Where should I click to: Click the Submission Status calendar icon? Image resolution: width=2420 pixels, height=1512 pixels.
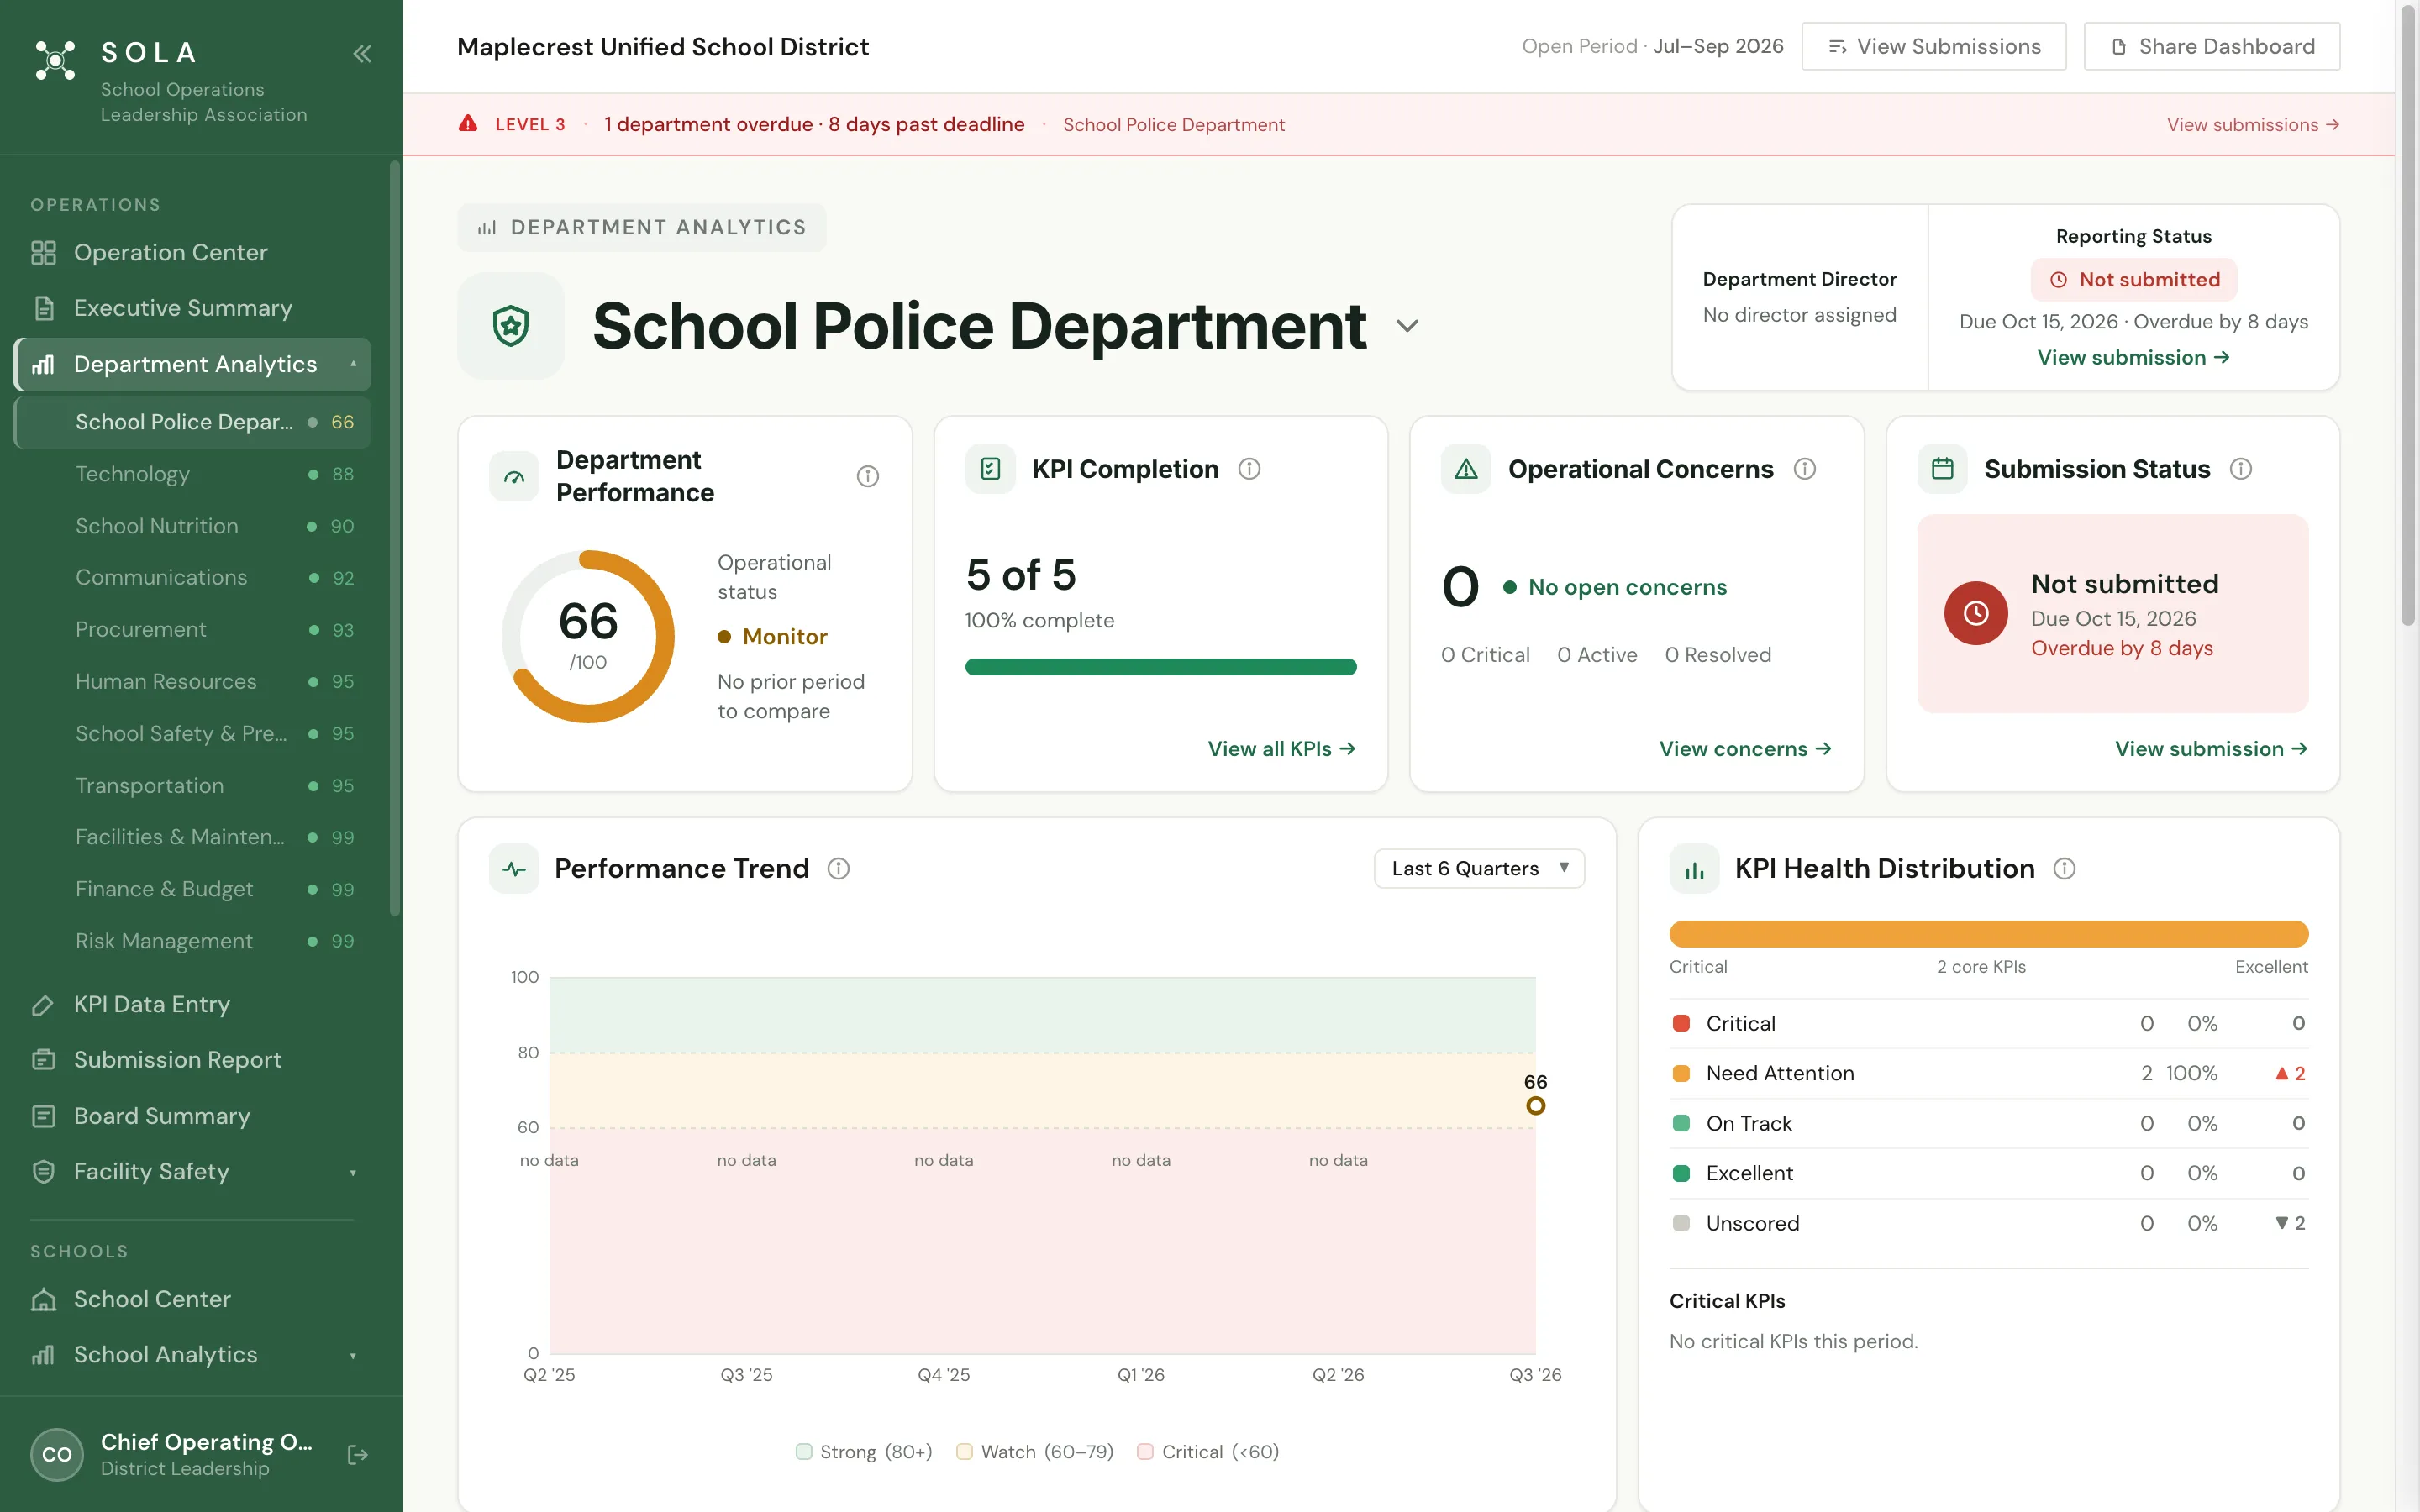1942,469
